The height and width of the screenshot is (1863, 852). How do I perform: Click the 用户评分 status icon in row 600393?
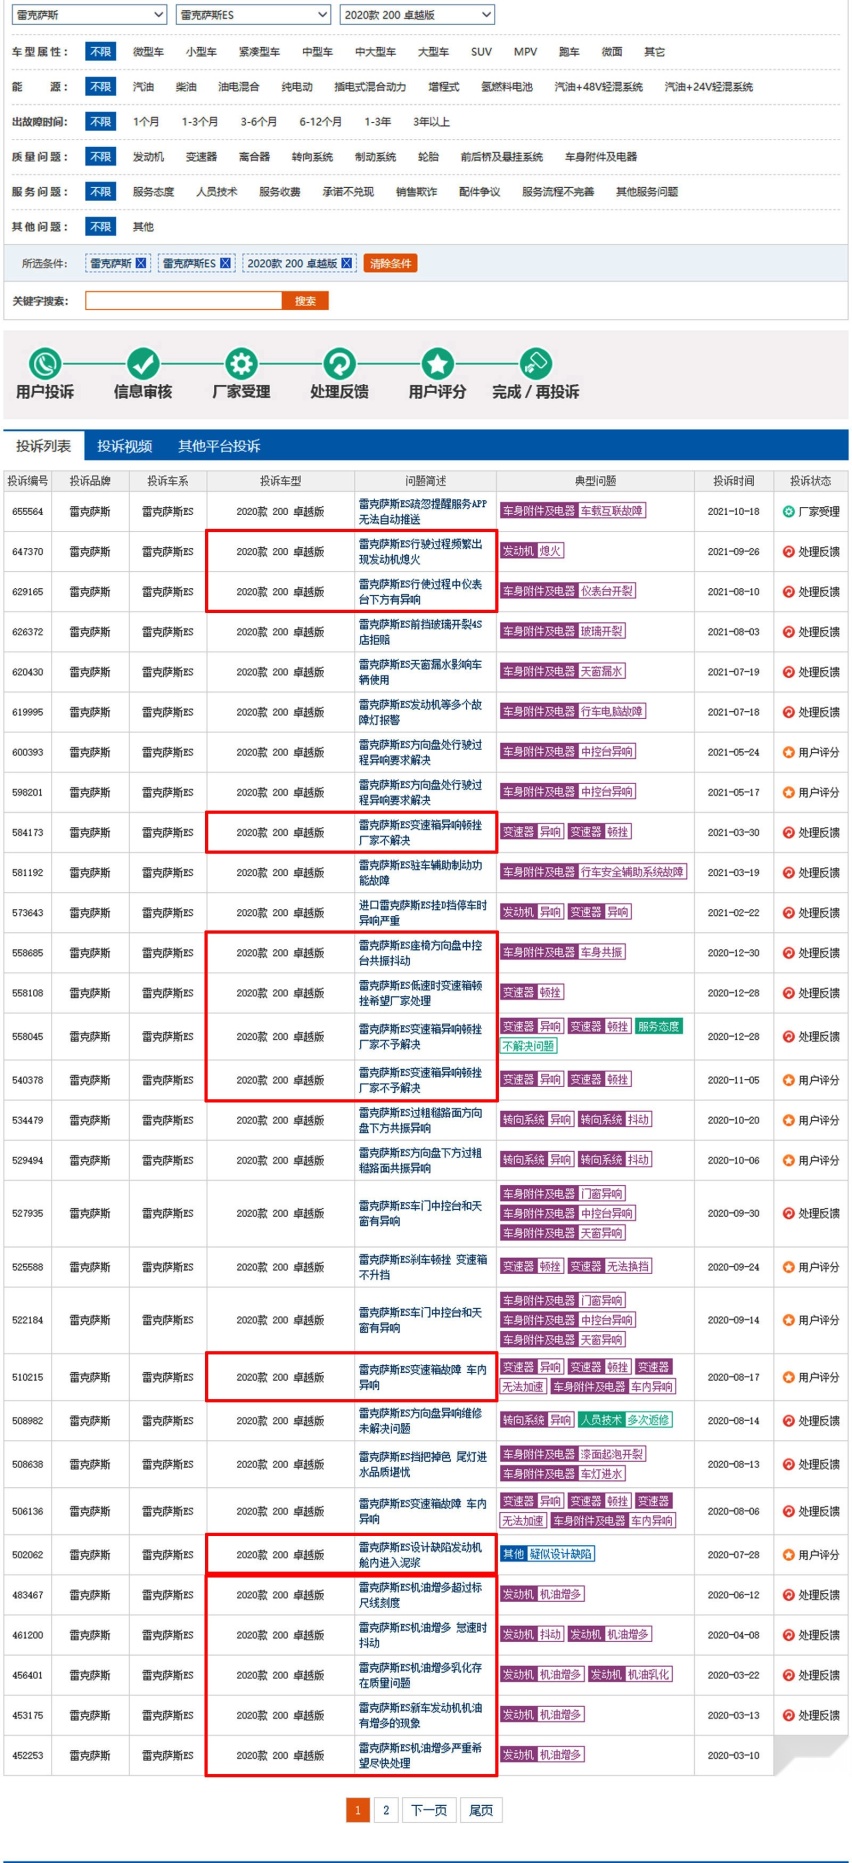point(788,753)
